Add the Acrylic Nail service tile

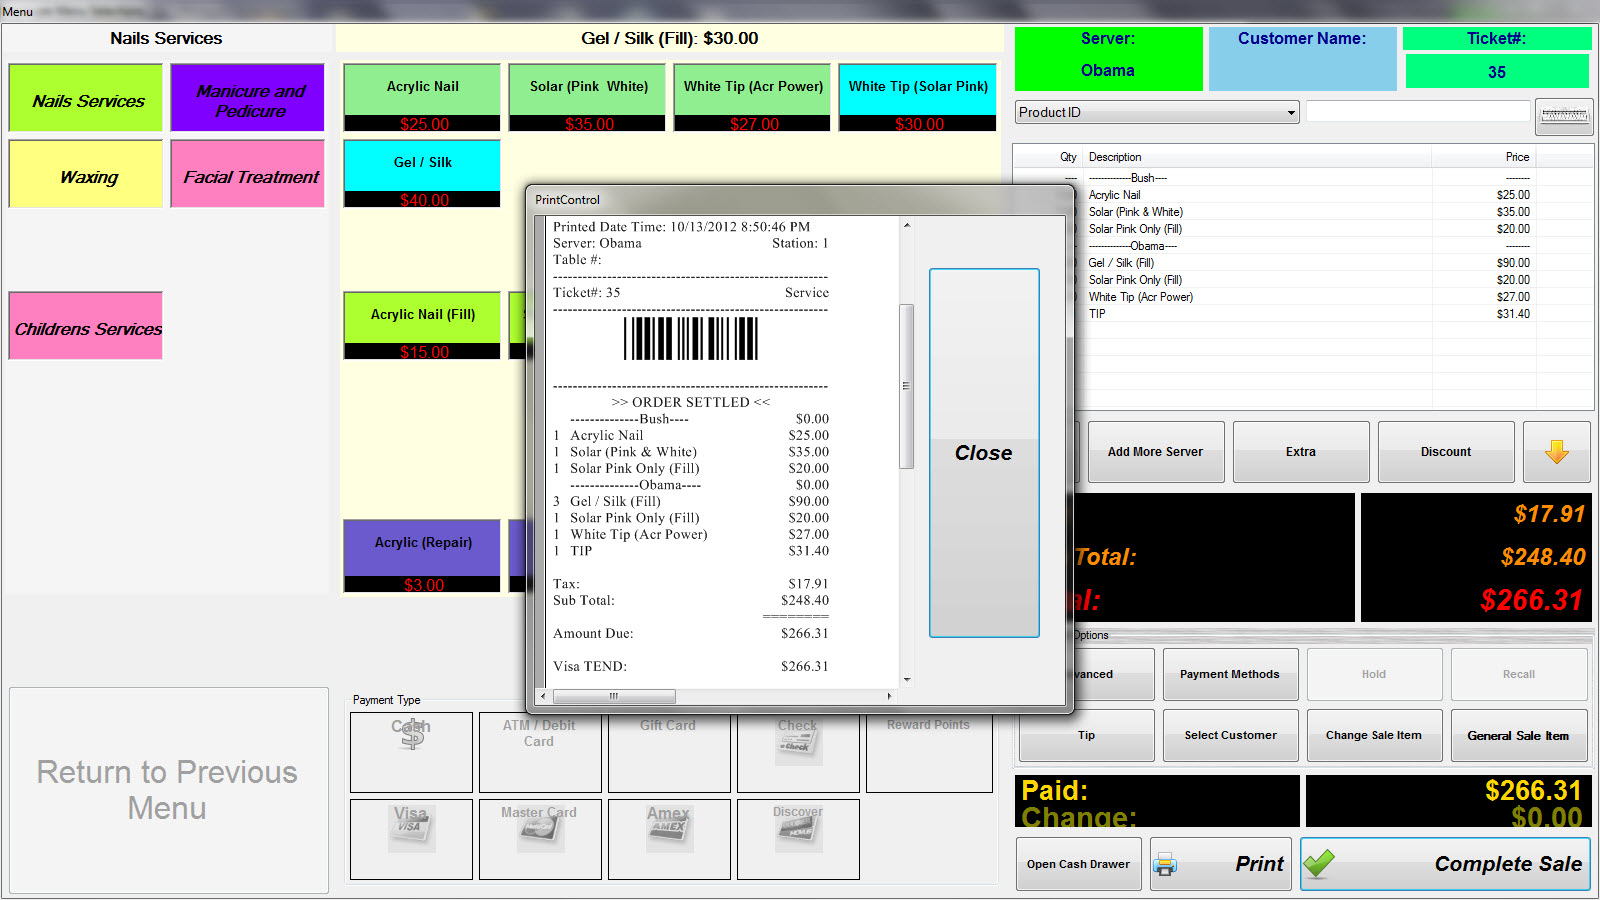click(422, 97)
